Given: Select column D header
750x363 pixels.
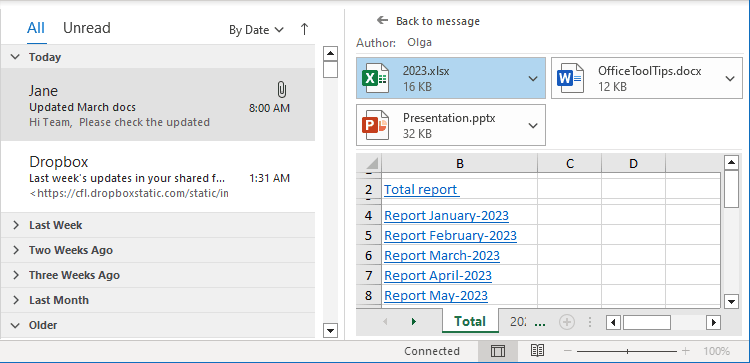Looking at the screenshot, I should [x=633, y=164].
